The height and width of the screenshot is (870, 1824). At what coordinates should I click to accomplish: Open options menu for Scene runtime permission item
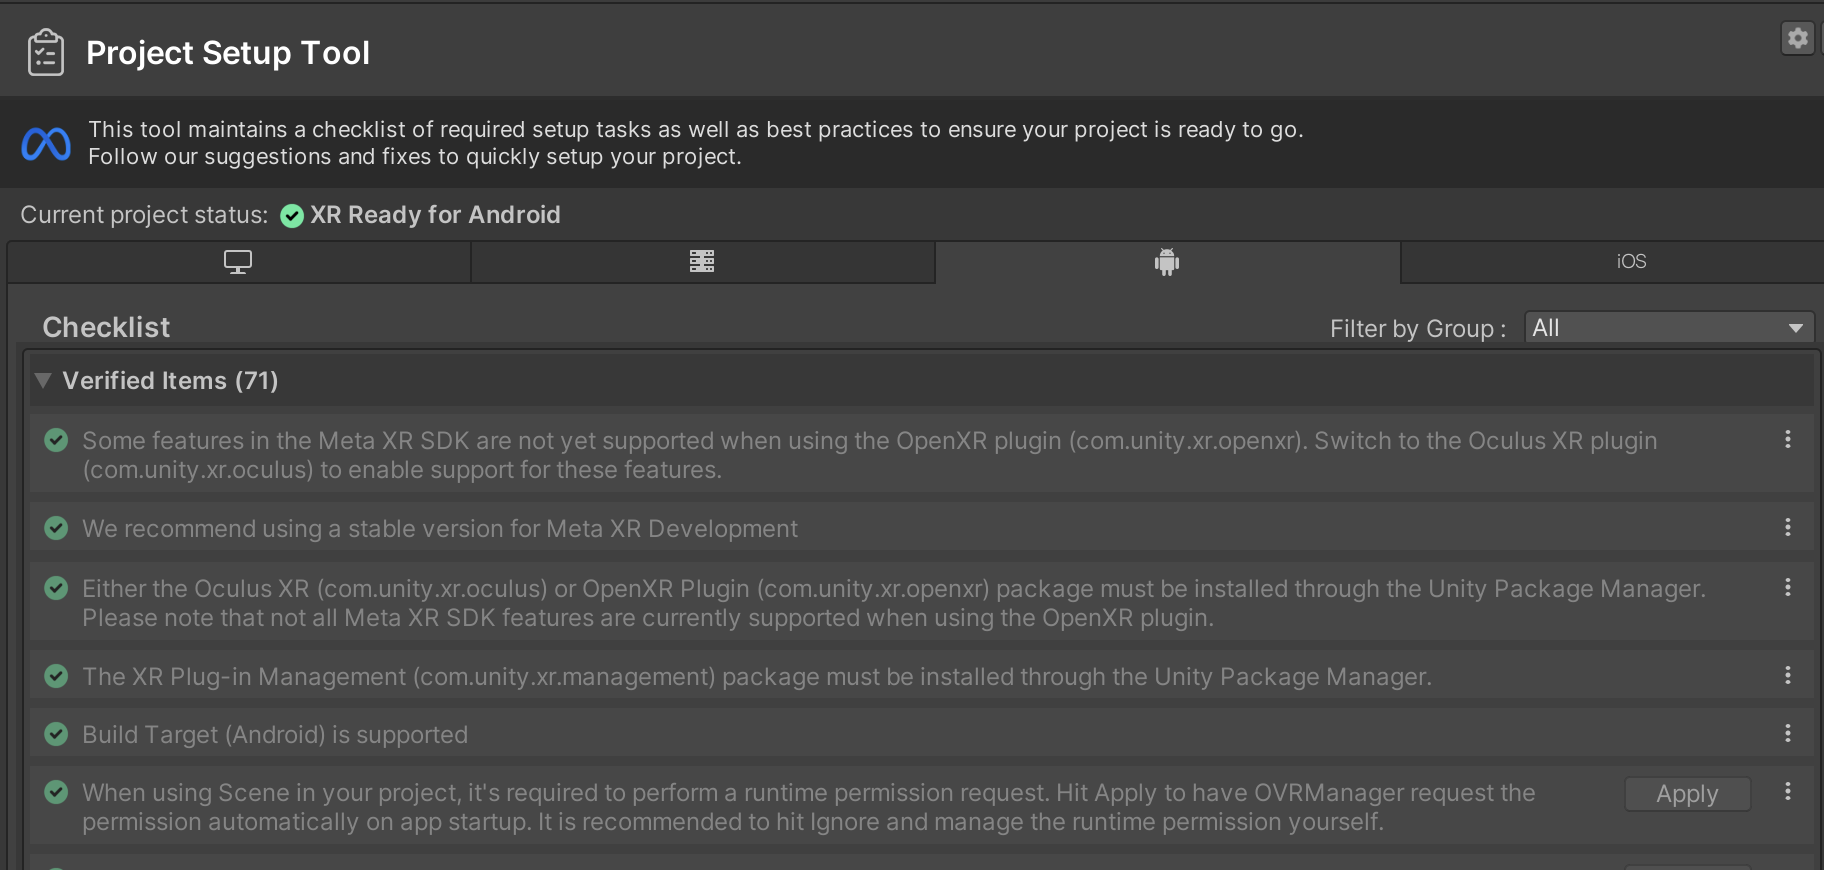point(1788,791)
